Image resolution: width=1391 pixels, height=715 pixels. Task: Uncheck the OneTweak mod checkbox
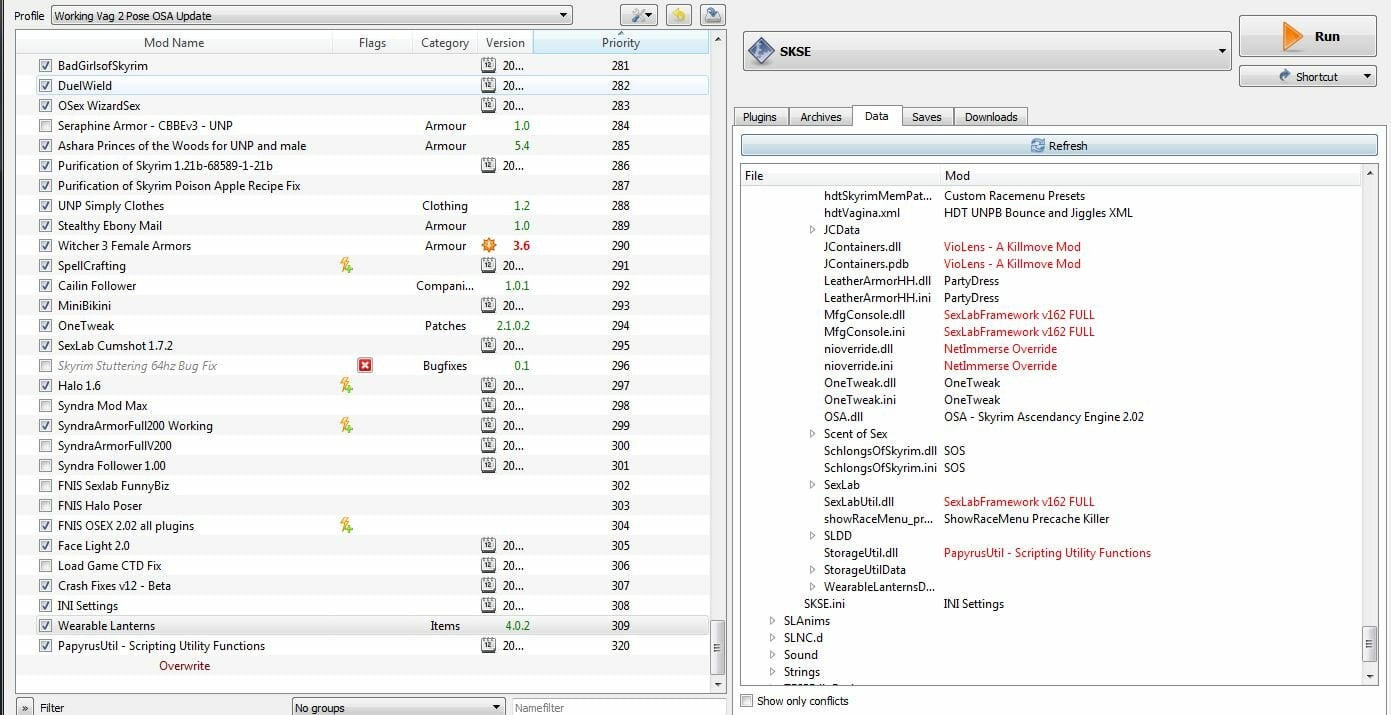click(45, 326)
